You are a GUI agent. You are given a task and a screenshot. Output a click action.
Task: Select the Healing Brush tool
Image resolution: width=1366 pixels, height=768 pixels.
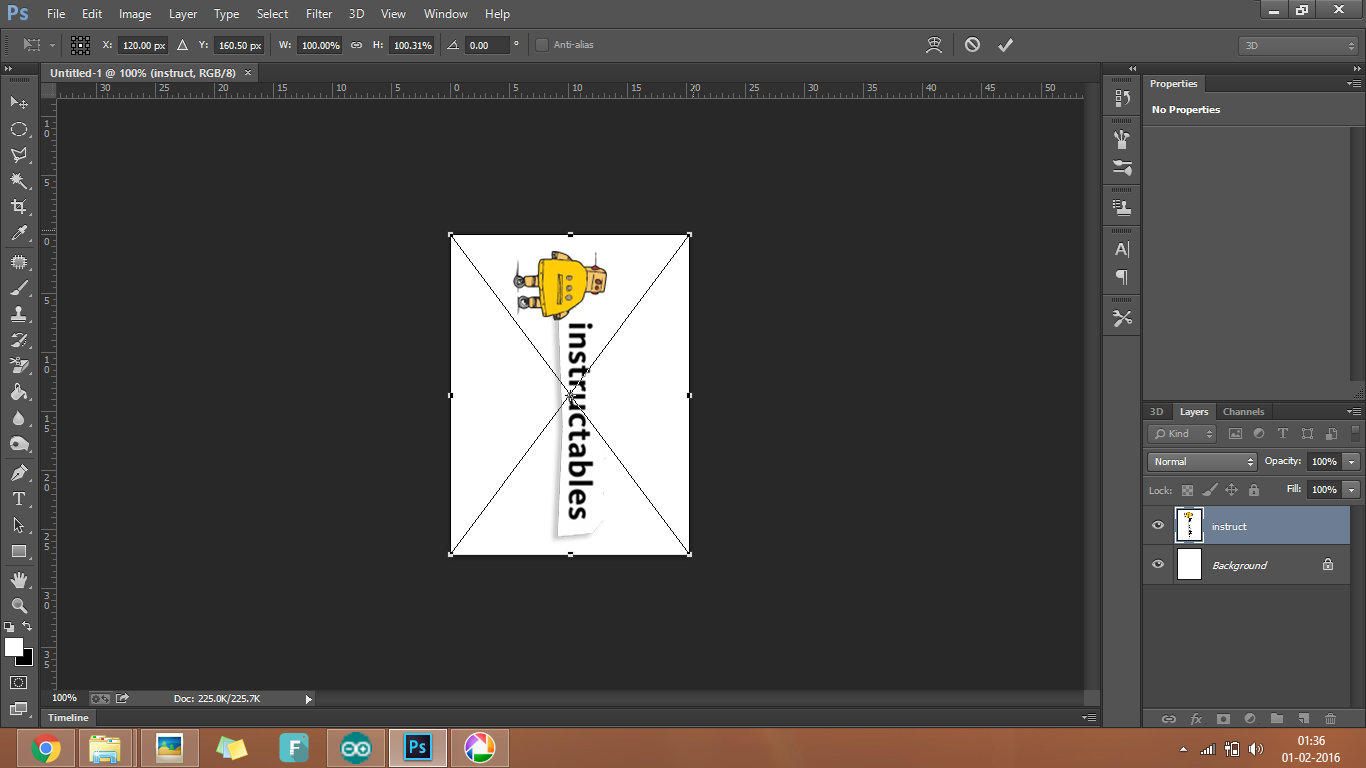click(19, 262)
